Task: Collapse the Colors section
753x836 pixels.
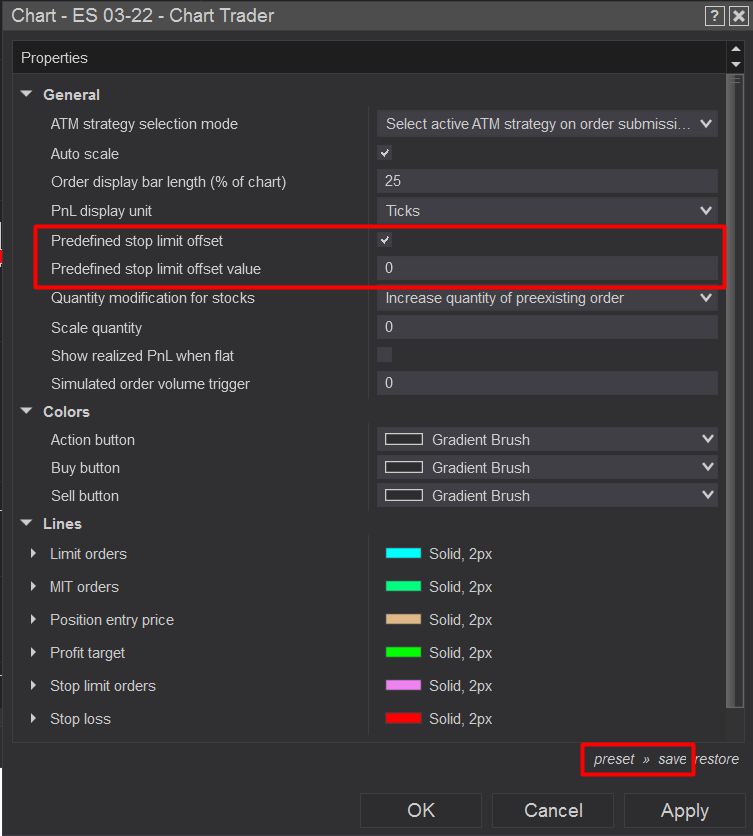Action: coord(27,411)
